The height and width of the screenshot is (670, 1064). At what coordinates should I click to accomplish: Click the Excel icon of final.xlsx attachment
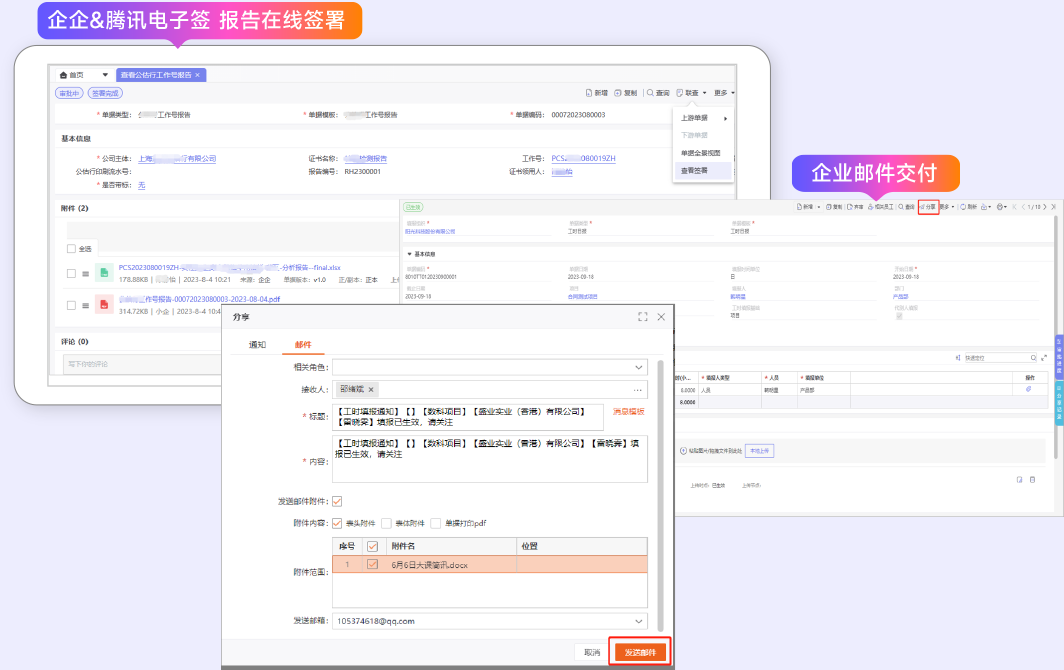pyautogui.click(x=103, y=274)
